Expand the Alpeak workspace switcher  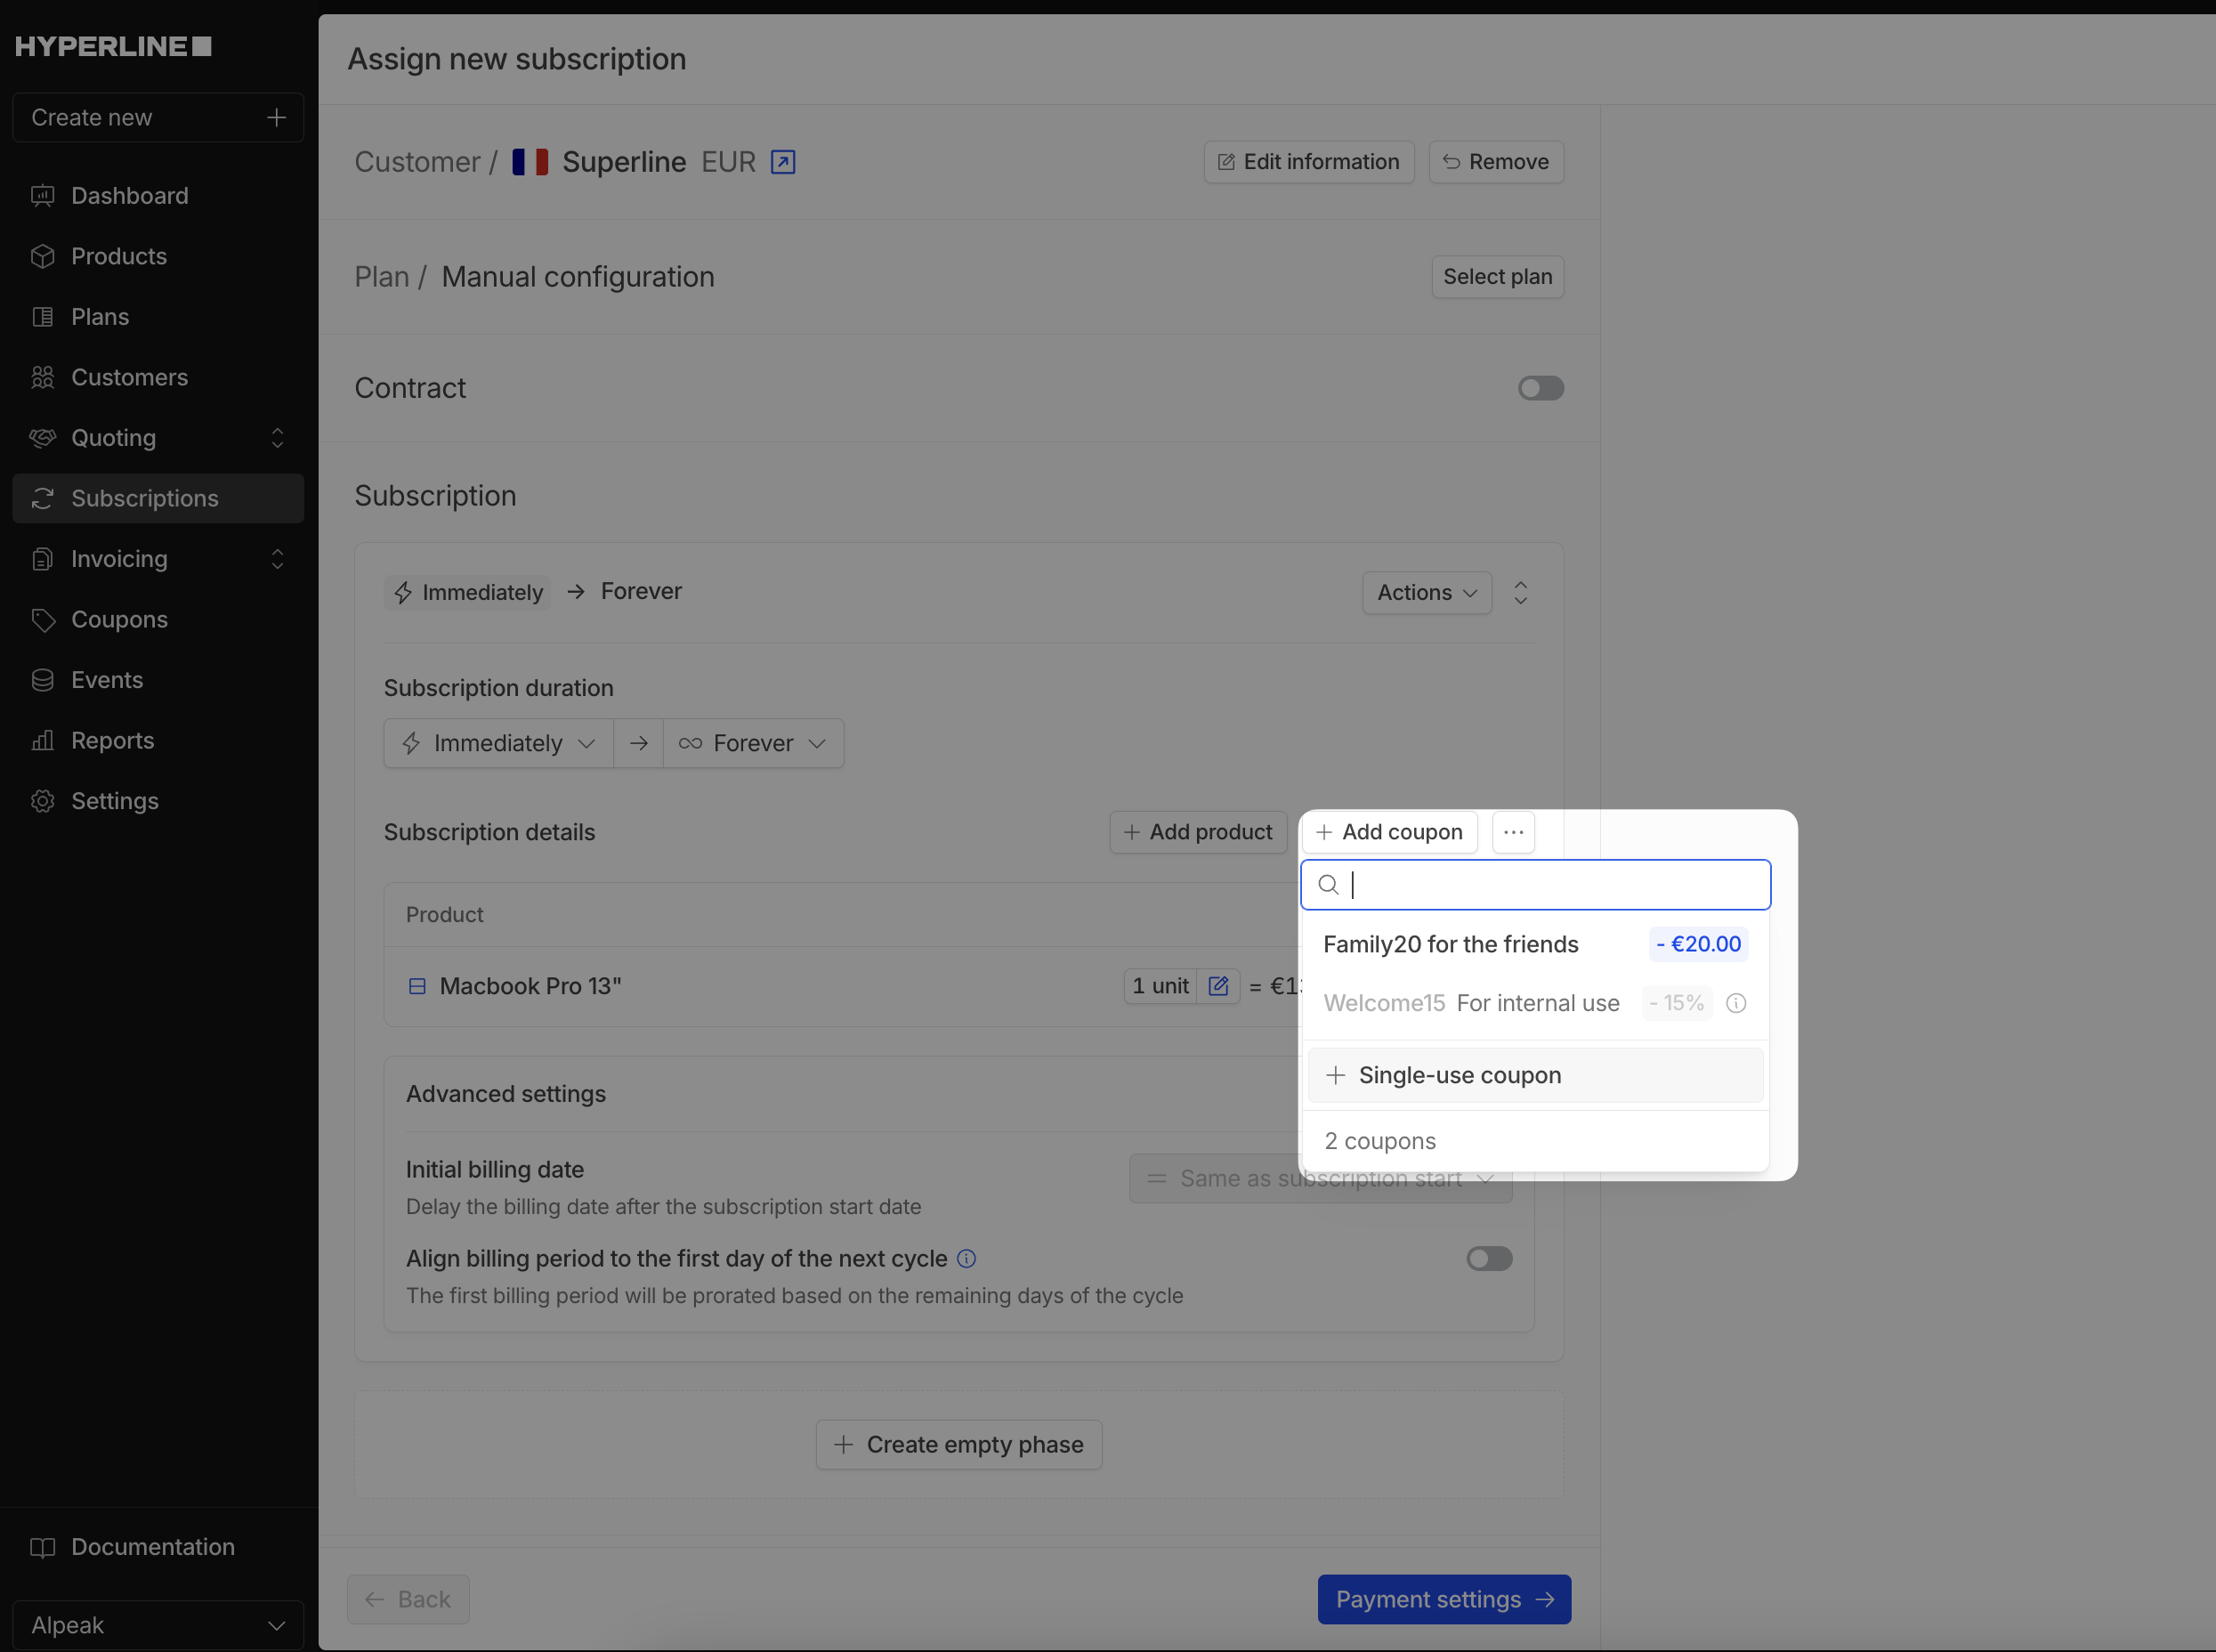point(158,1625)
